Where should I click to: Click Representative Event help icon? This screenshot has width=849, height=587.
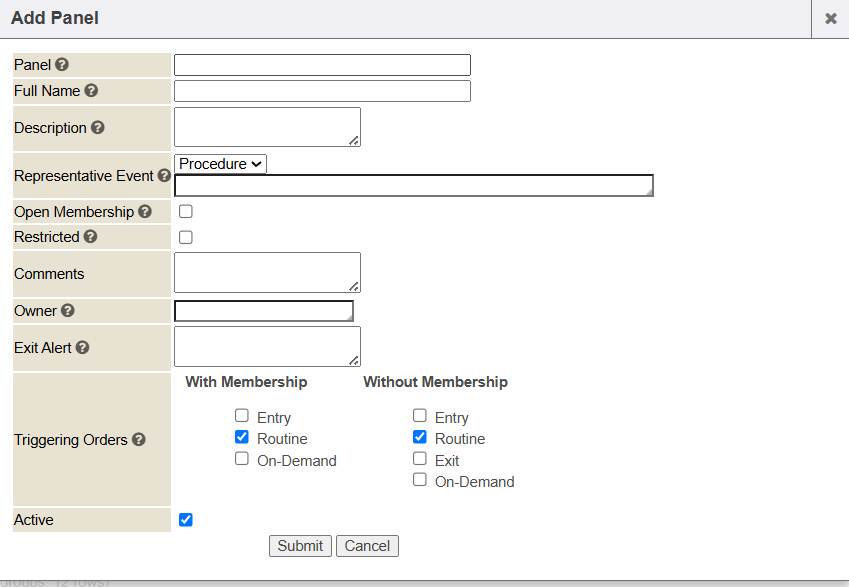coord(164,176)
